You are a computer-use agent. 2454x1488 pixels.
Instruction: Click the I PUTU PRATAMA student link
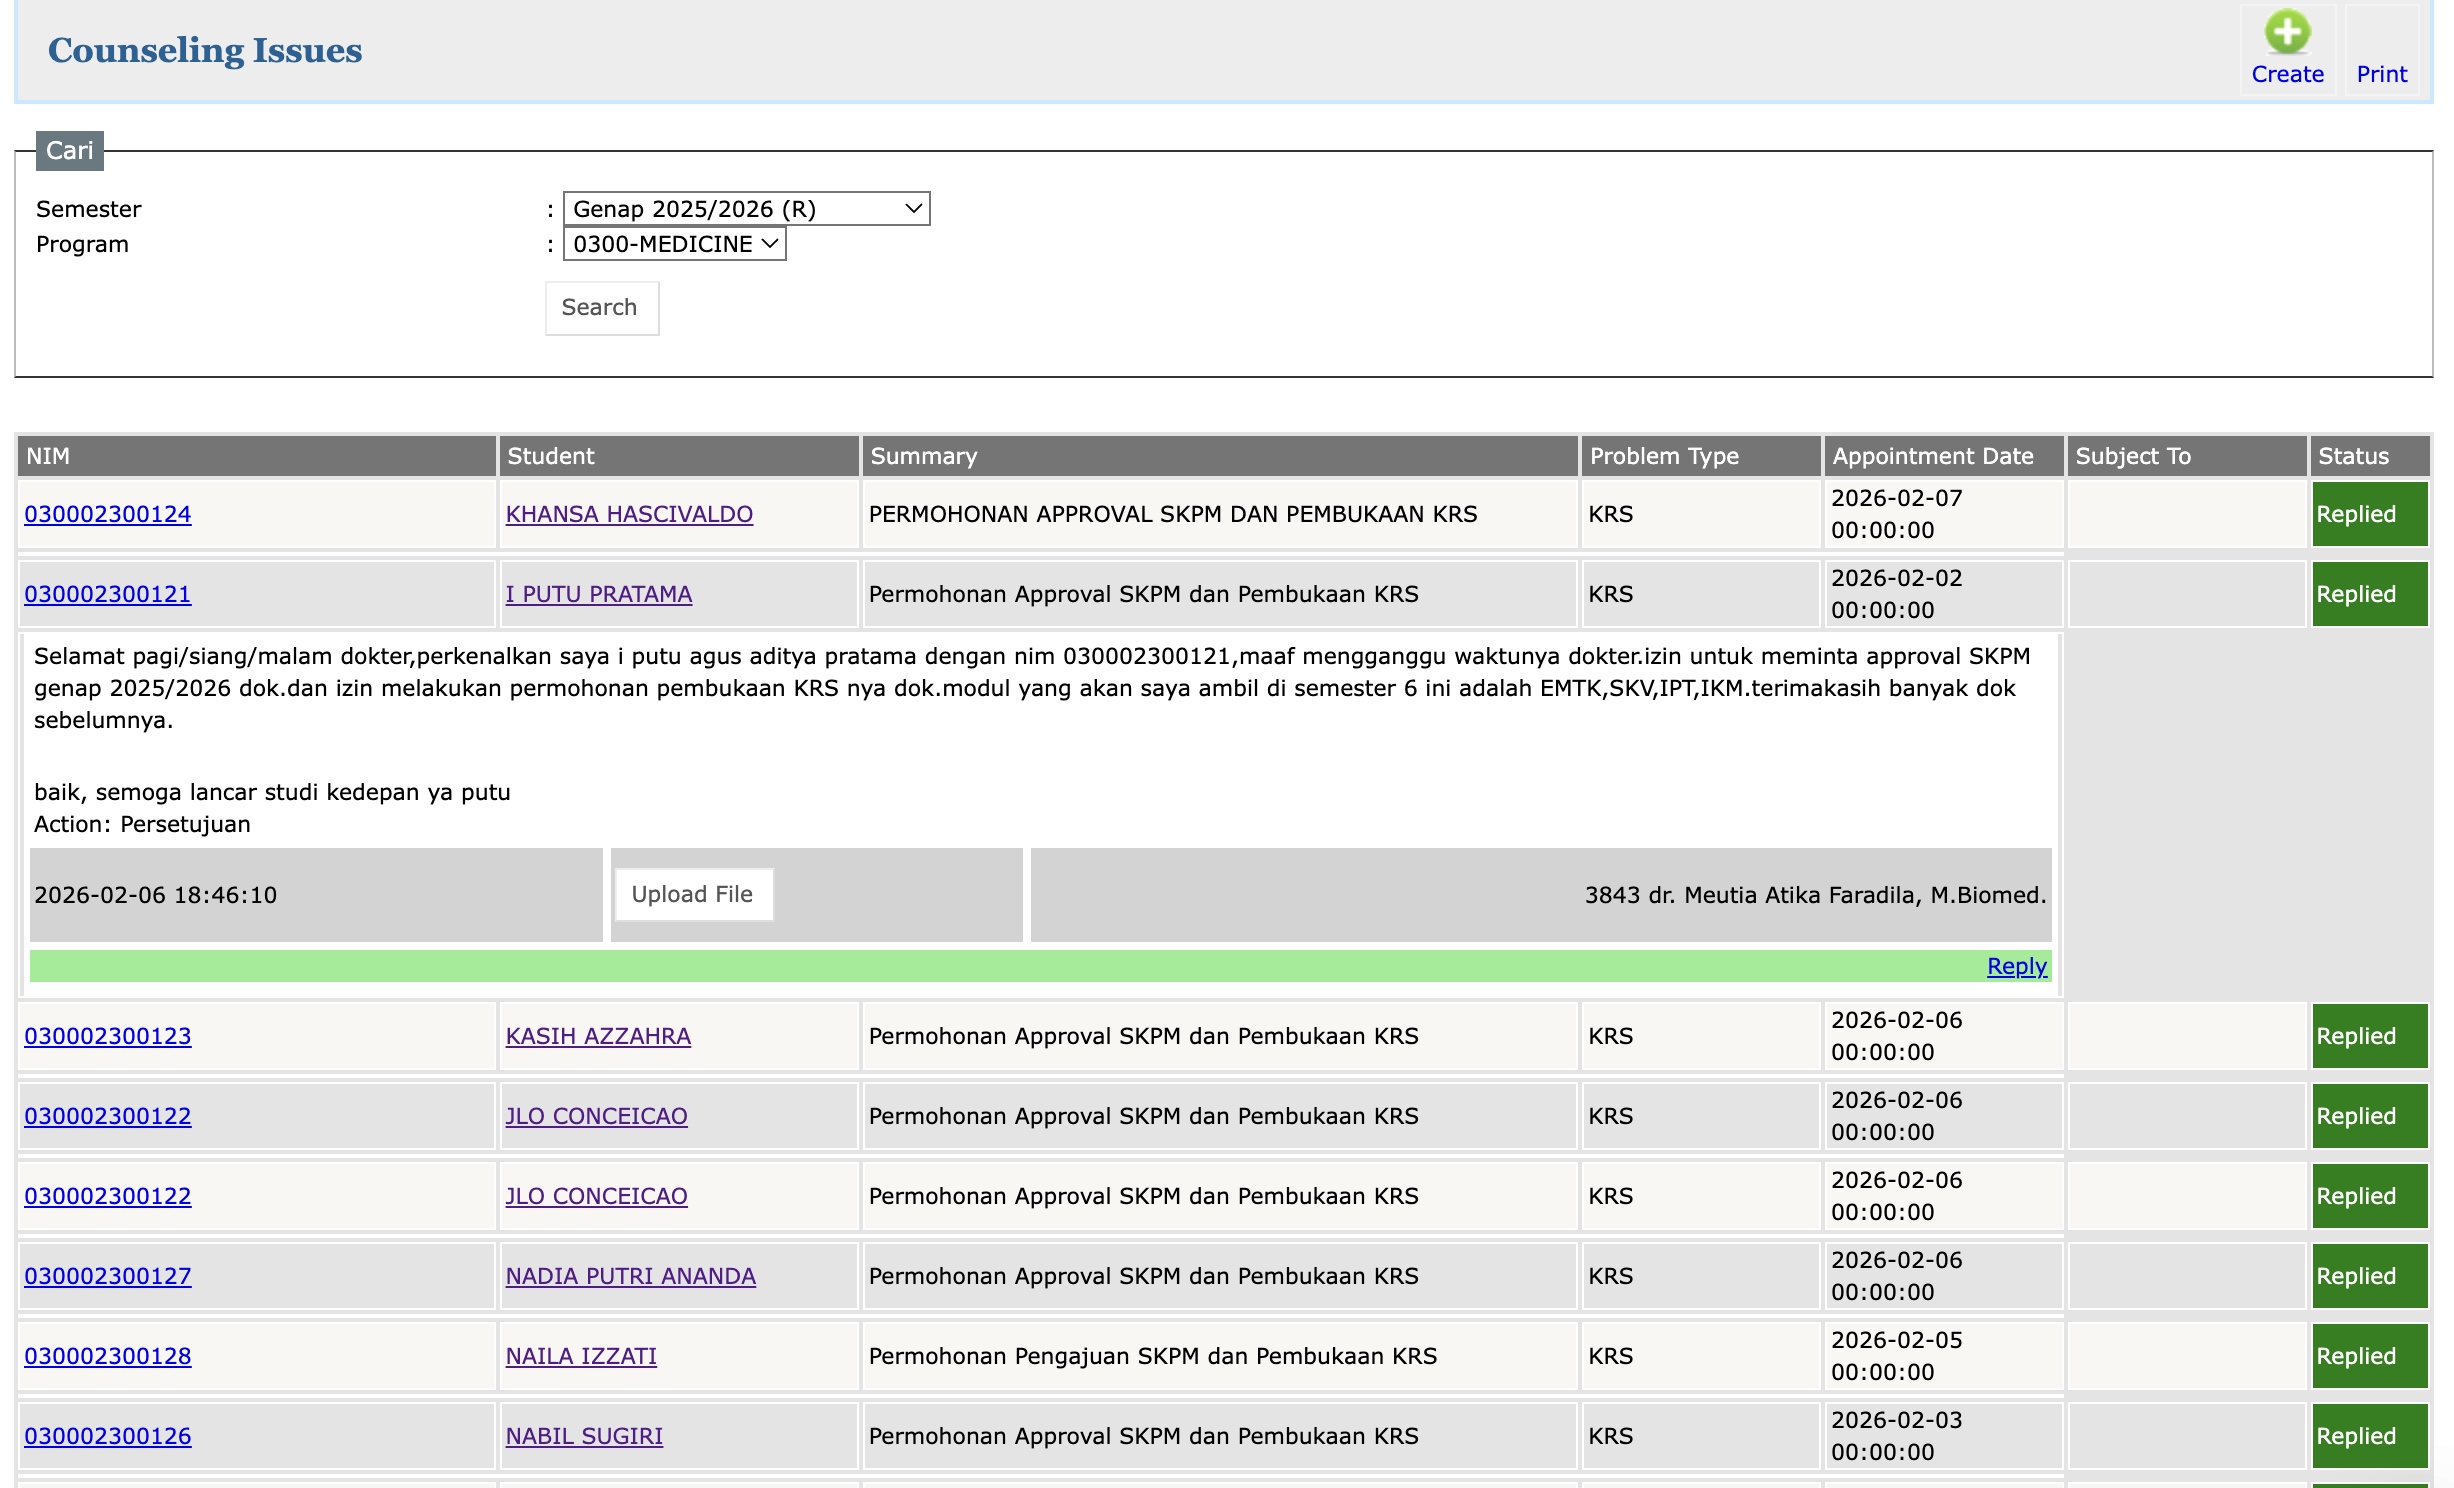click(x=598, y=594)
